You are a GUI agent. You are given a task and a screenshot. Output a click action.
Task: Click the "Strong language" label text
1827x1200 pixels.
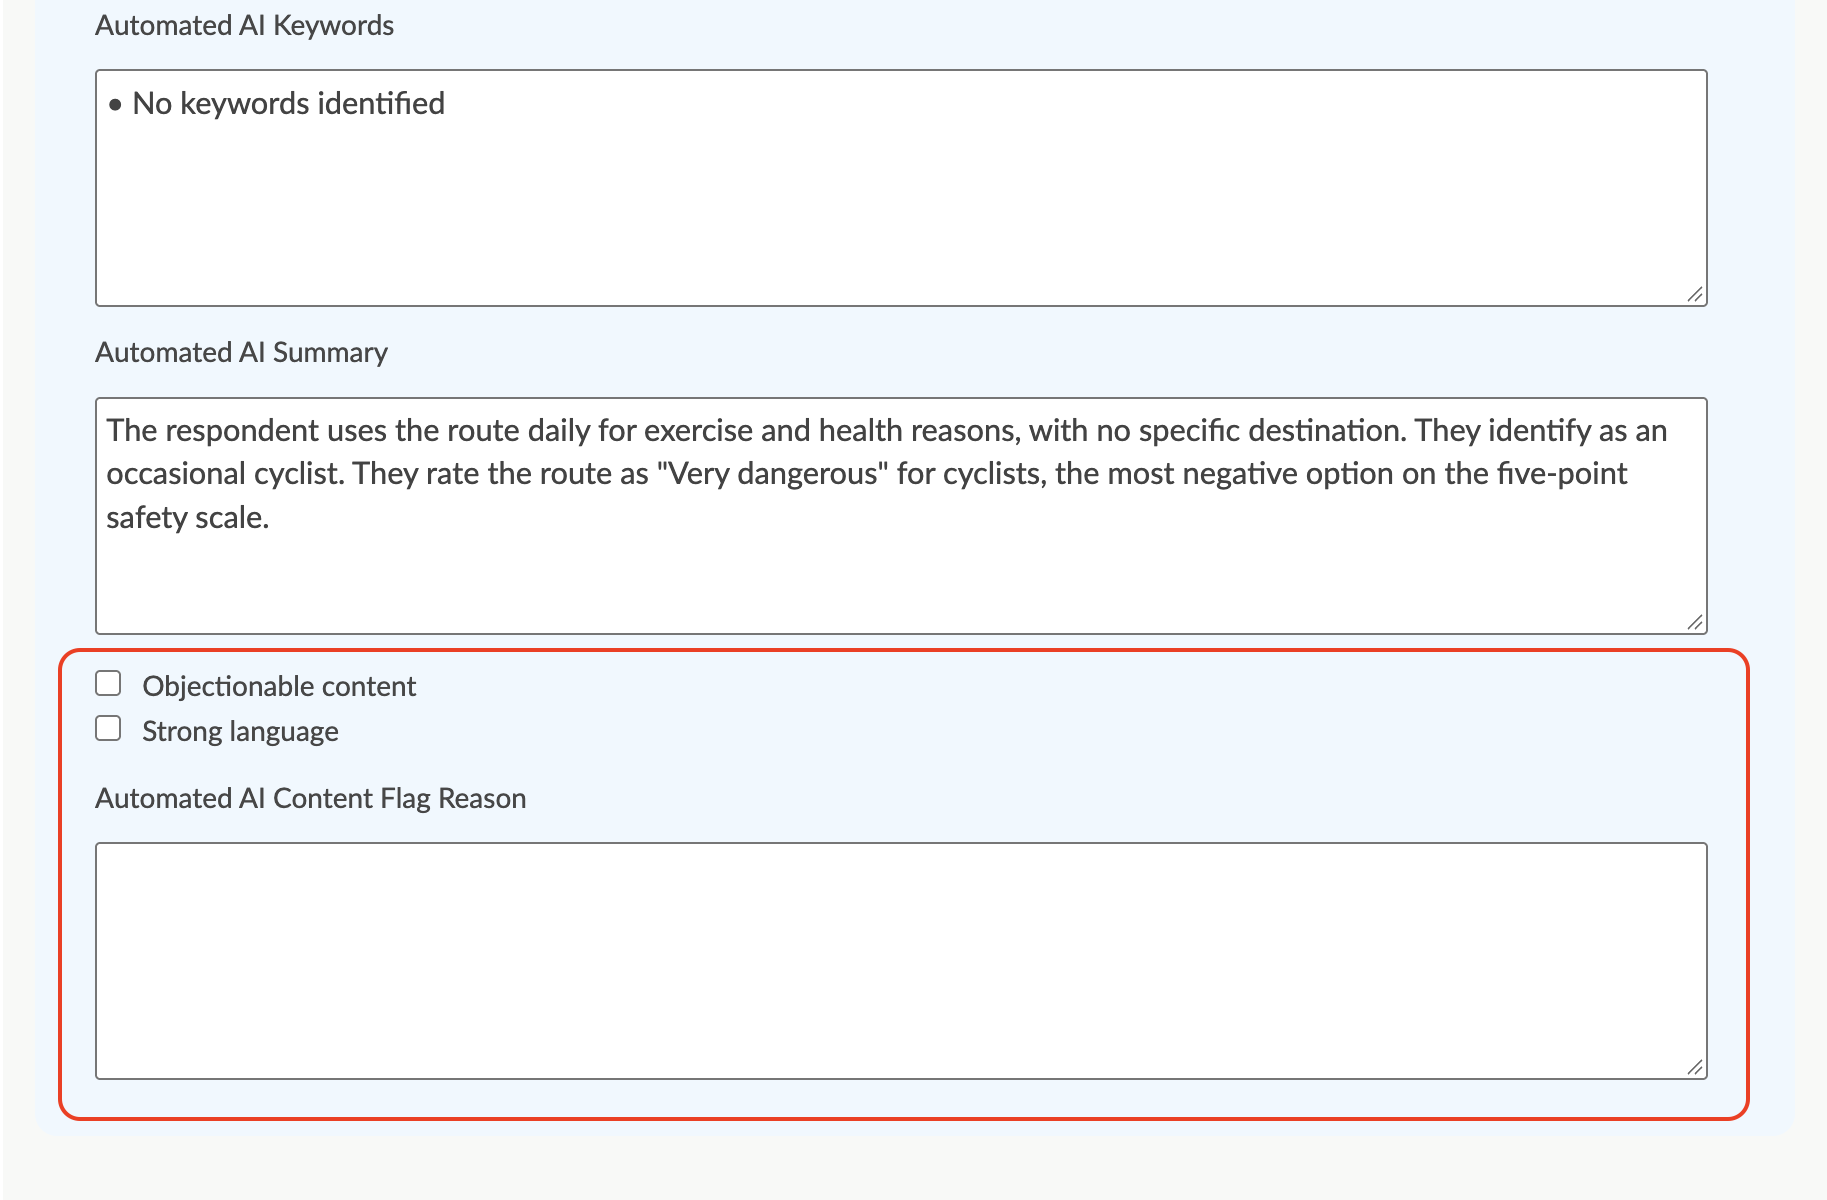pos(241,731)
